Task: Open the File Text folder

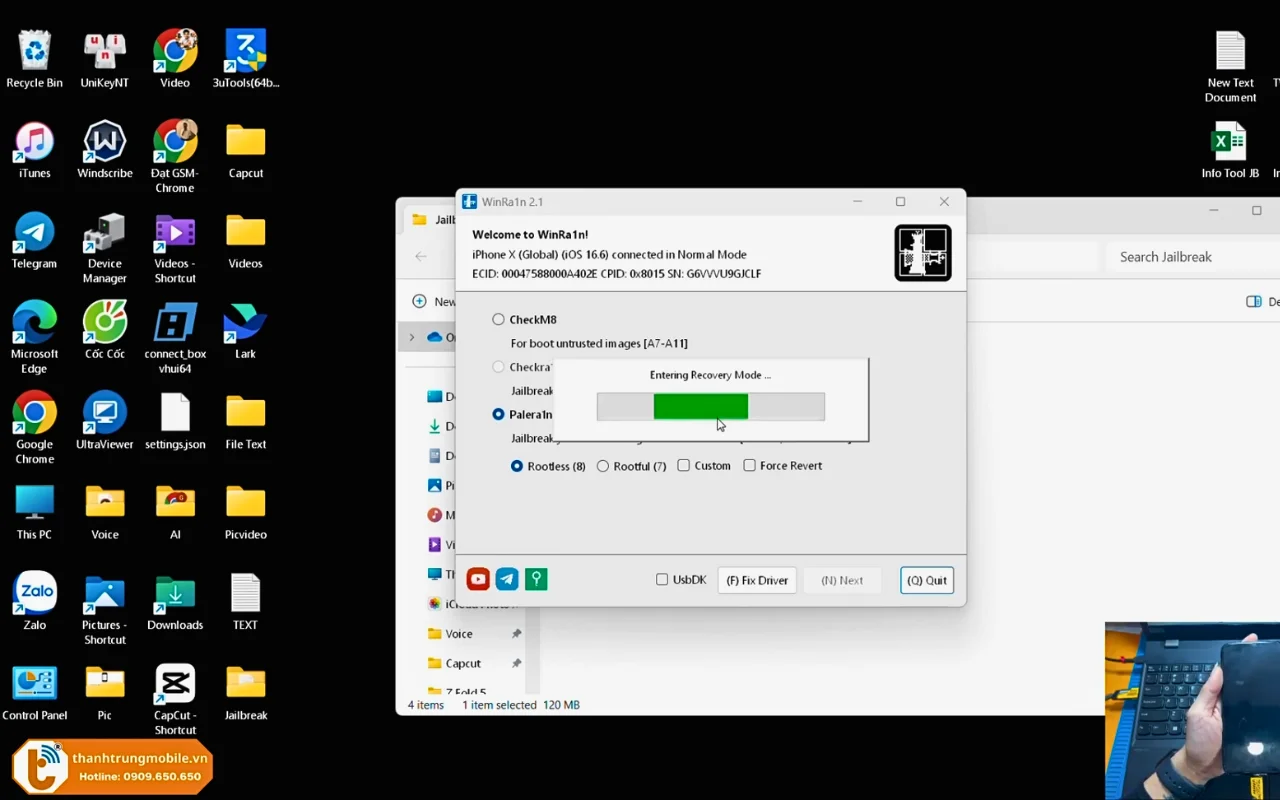Action: (245, 420)
